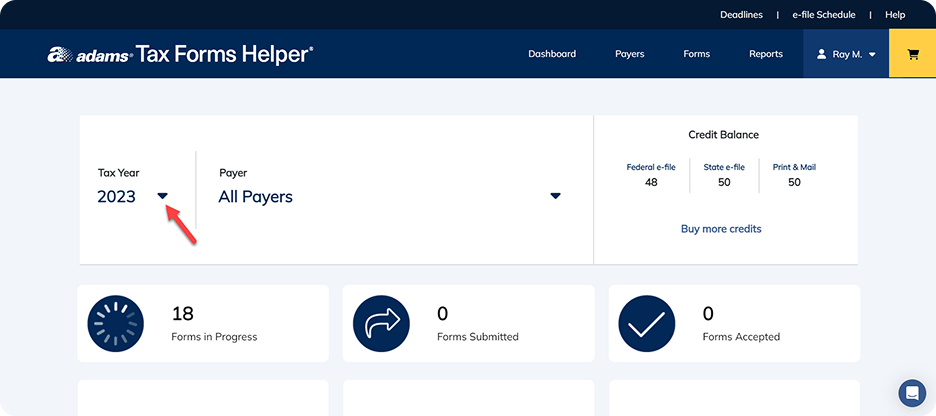Click the Forms Submitted arrow icon
Viewport: 936px width, 416px height.
coord(381,323)
